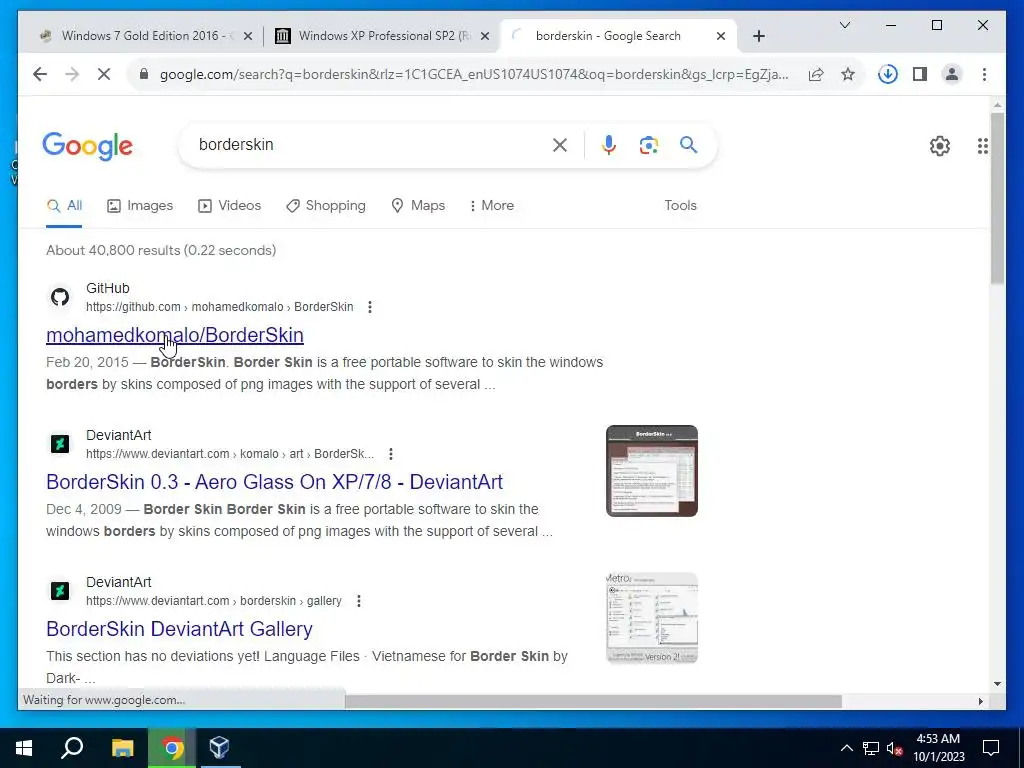Open Google quick settings gear
Screen dimensions: 1024x768
pos(940,146)
